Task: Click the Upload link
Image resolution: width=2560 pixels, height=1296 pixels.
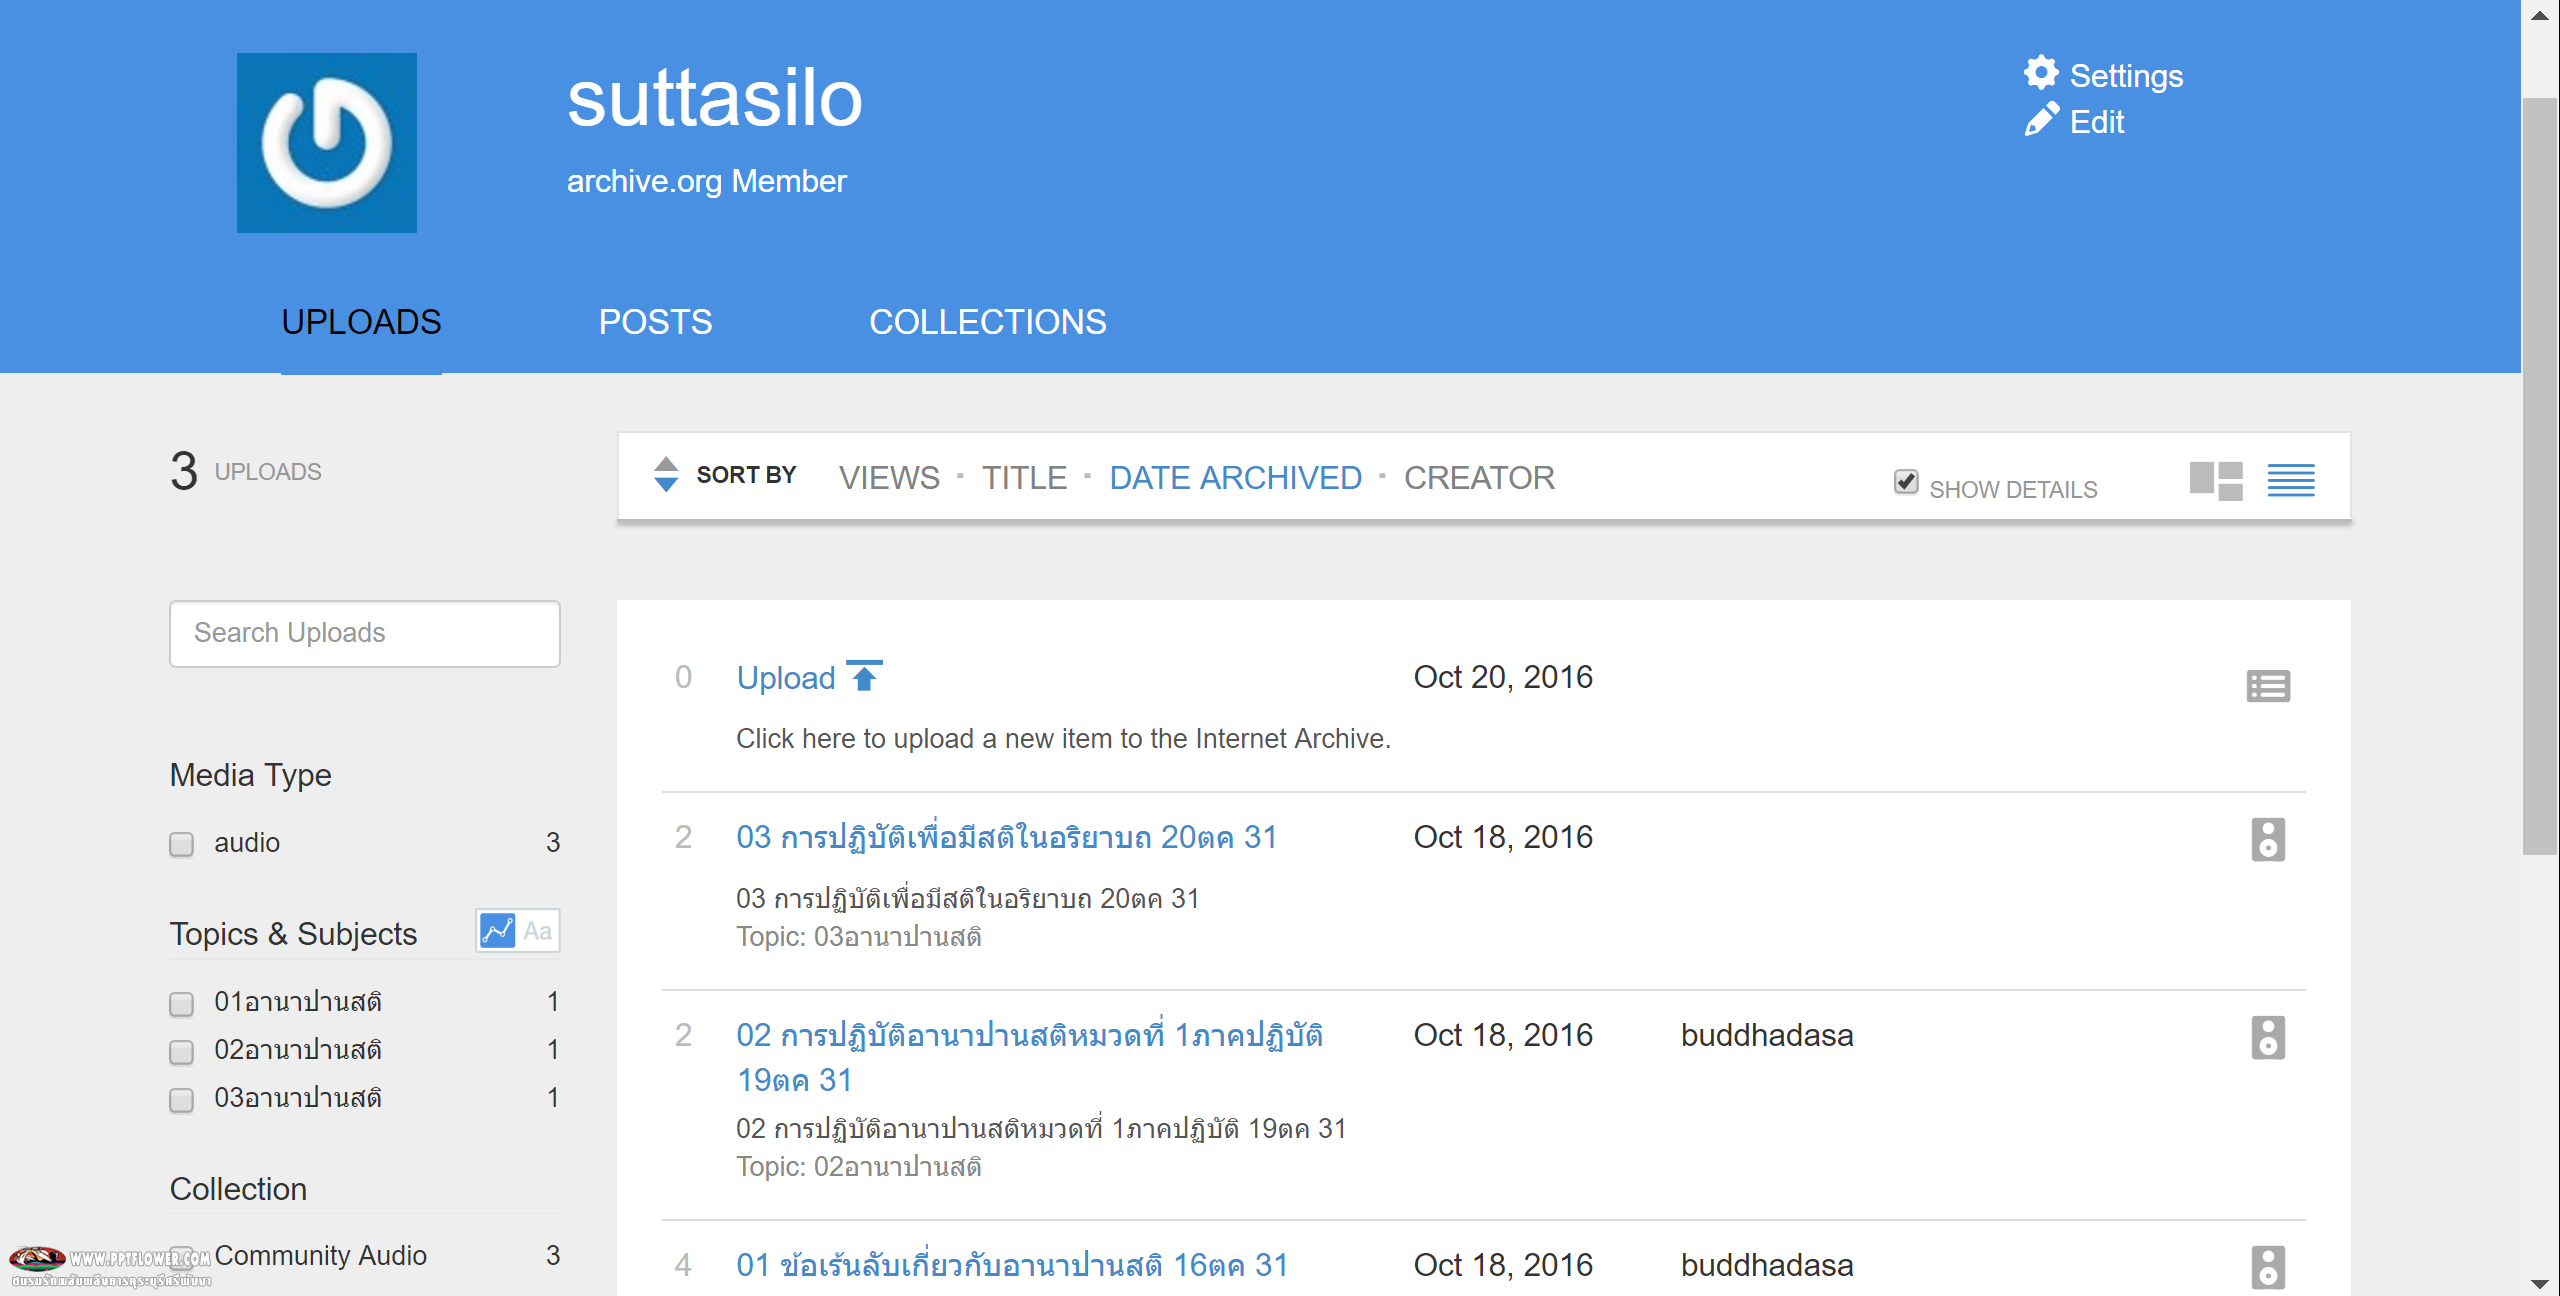Action: click(x=785, y=678)
